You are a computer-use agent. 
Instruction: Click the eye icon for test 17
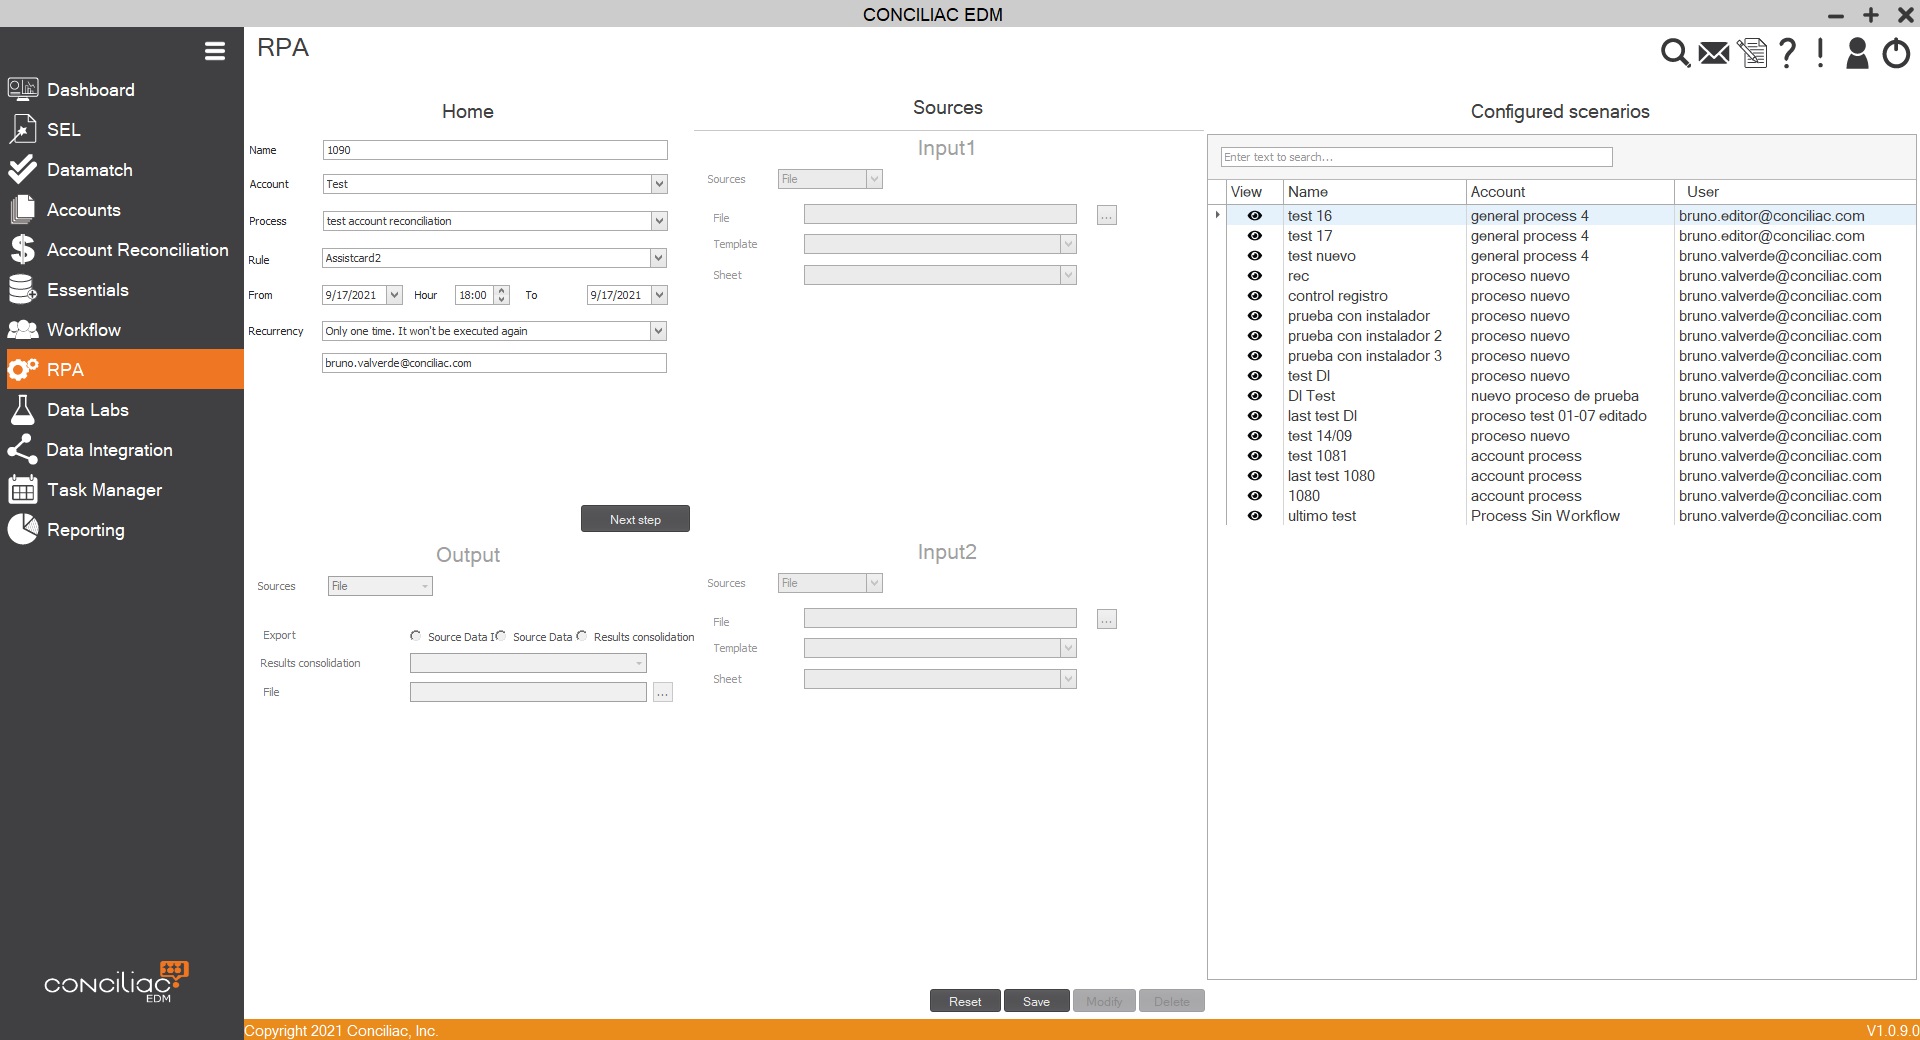click(x=1254, y=236)
